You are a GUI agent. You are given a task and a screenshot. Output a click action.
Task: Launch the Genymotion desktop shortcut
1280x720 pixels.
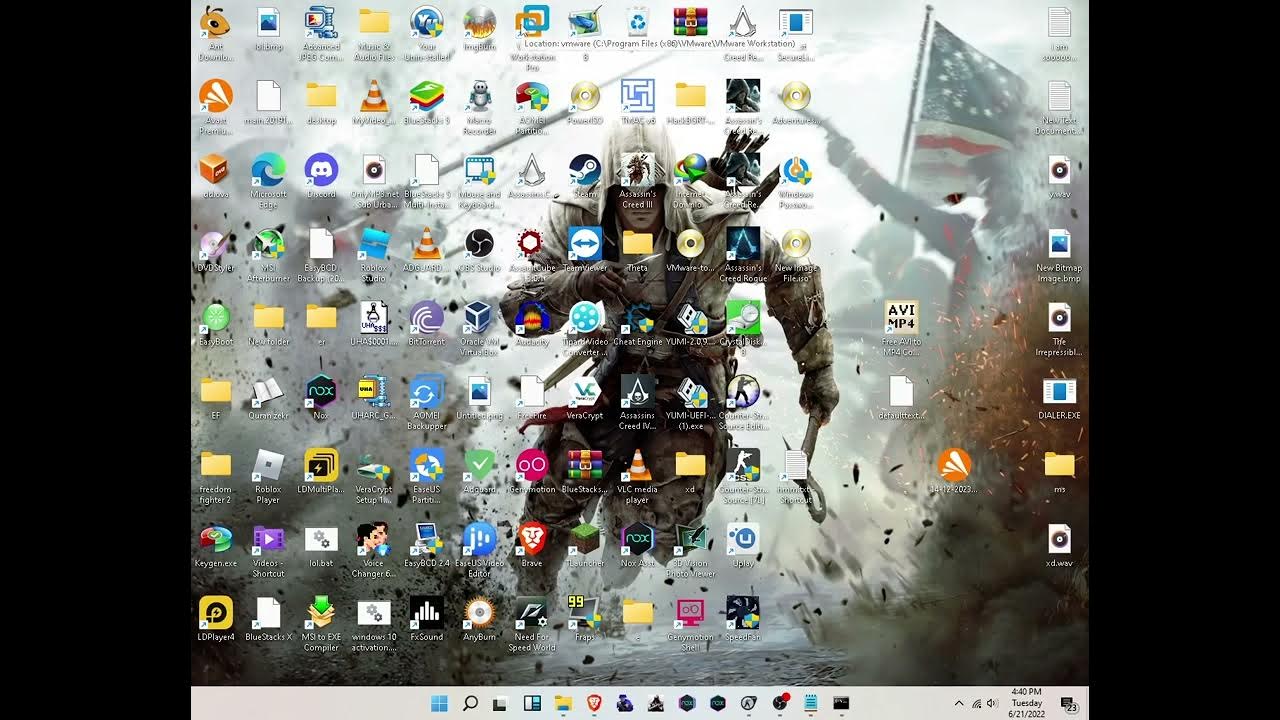pos(532,471)
